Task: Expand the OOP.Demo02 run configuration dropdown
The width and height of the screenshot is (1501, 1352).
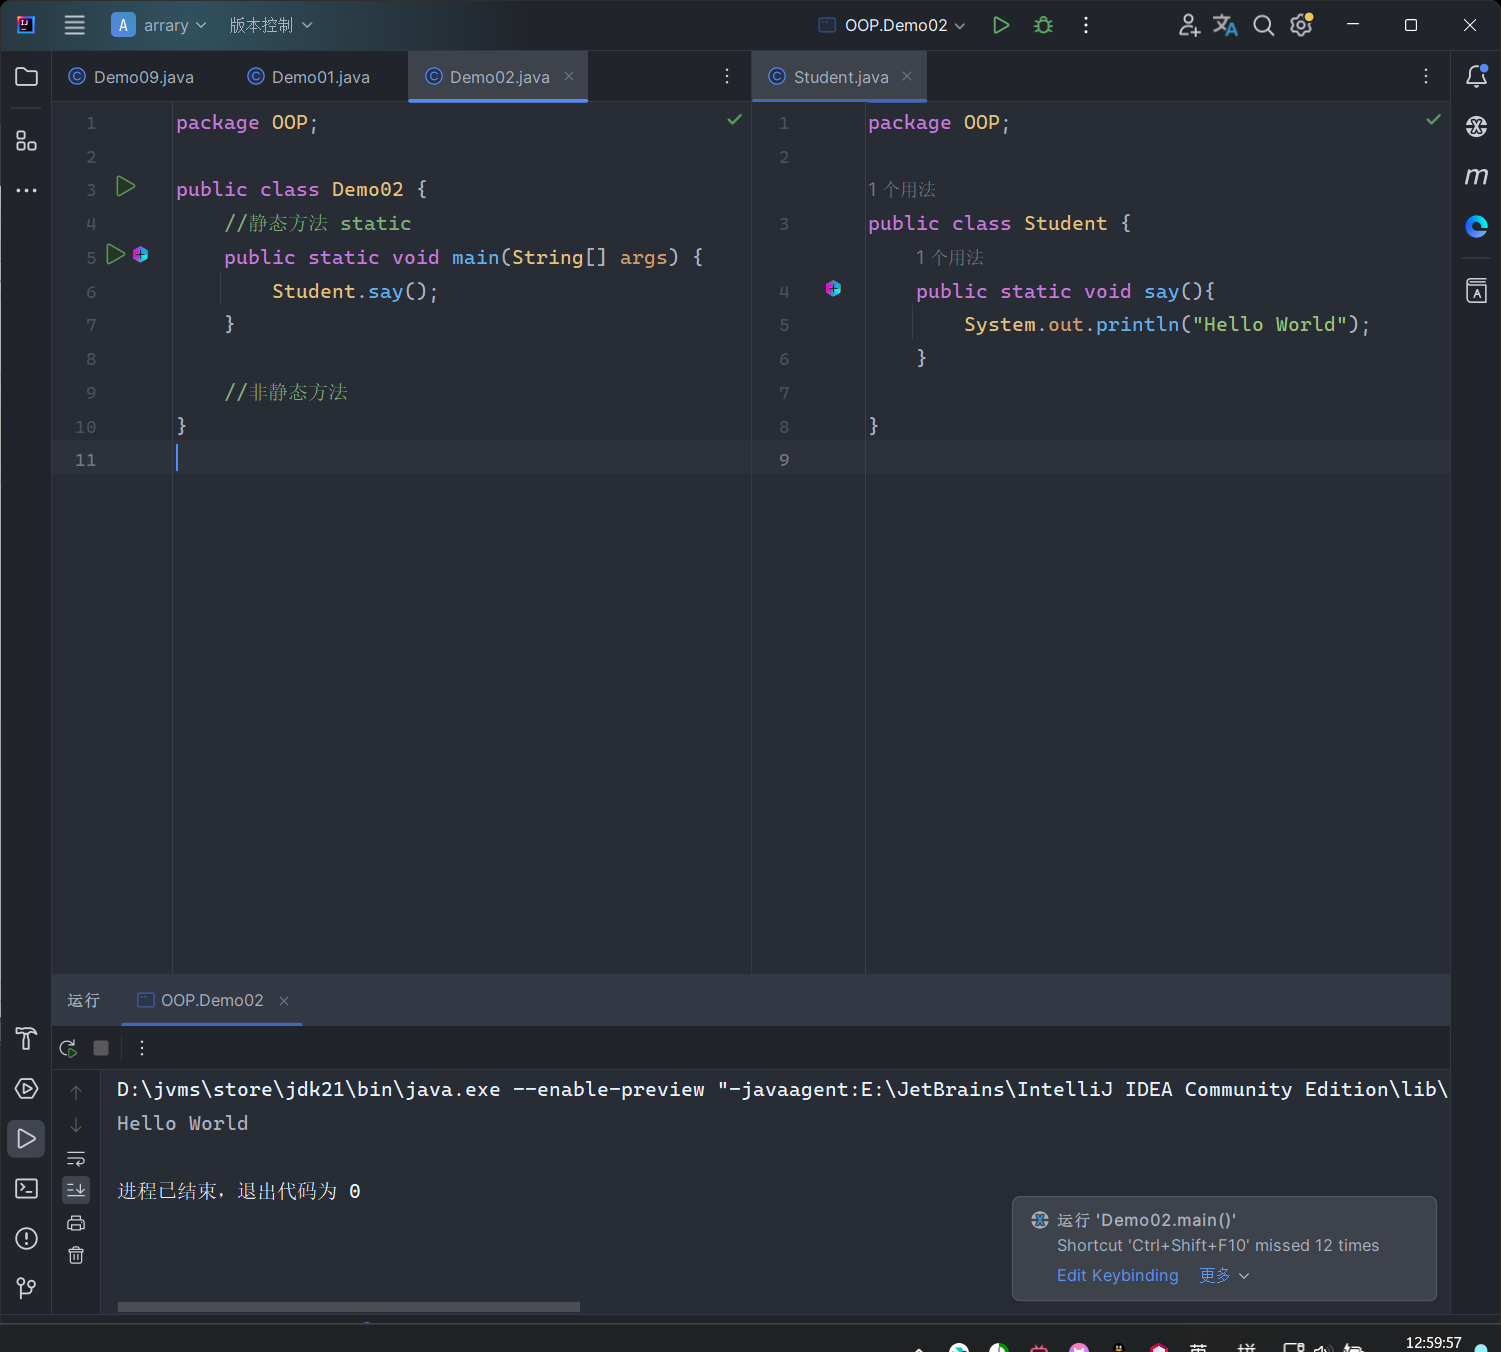Action: [893, 25]
